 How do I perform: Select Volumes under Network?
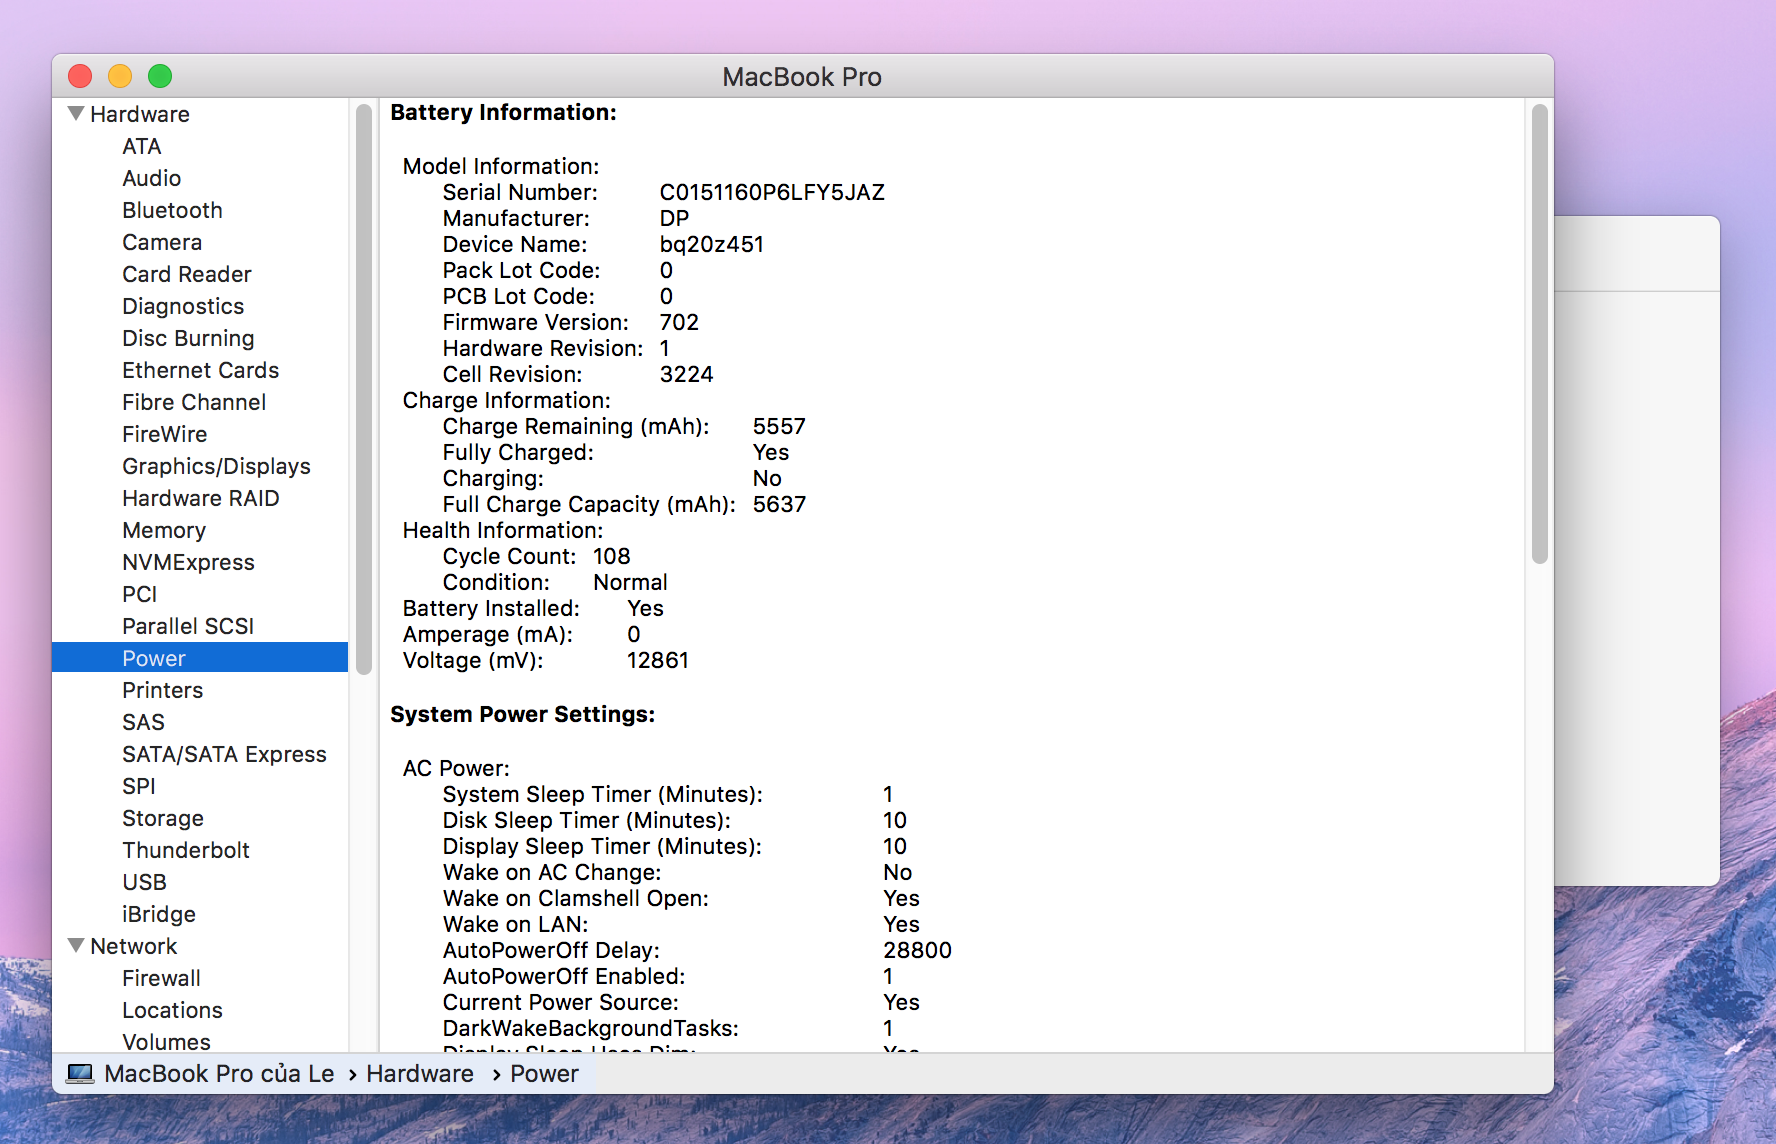click(166, 1042)
